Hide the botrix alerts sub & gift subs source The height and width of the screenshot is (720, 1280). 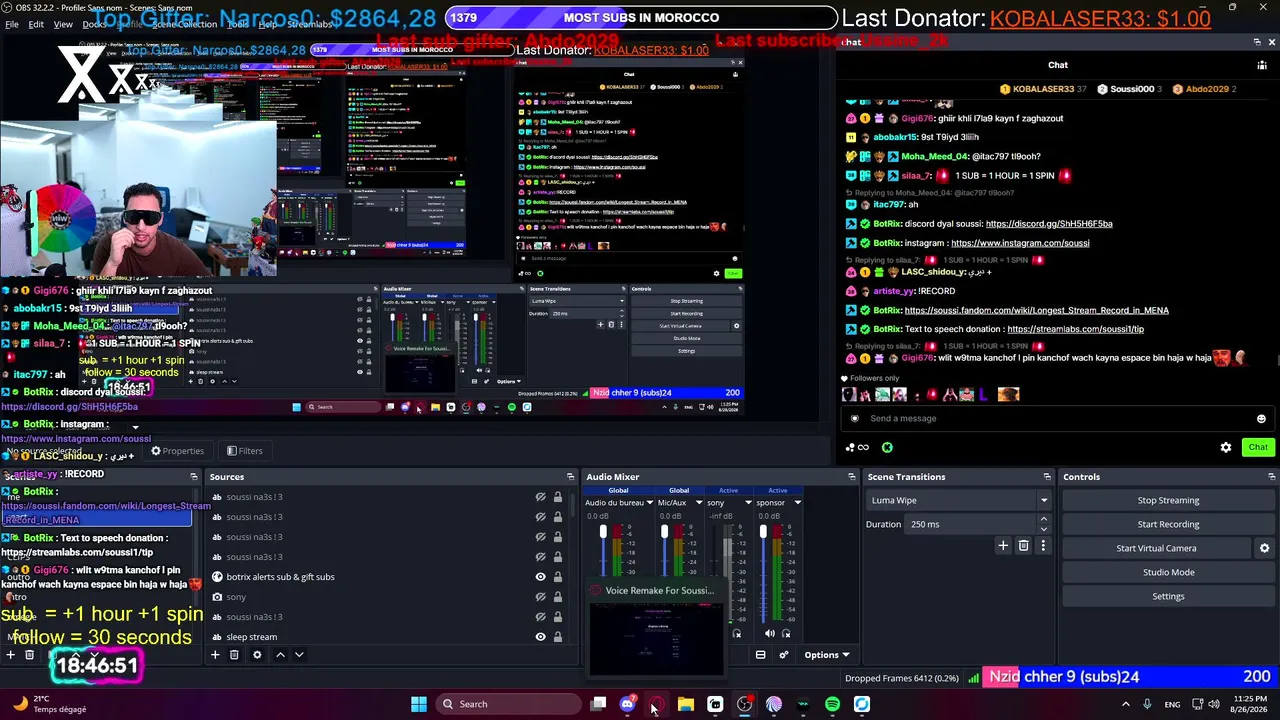coord(541,577)
